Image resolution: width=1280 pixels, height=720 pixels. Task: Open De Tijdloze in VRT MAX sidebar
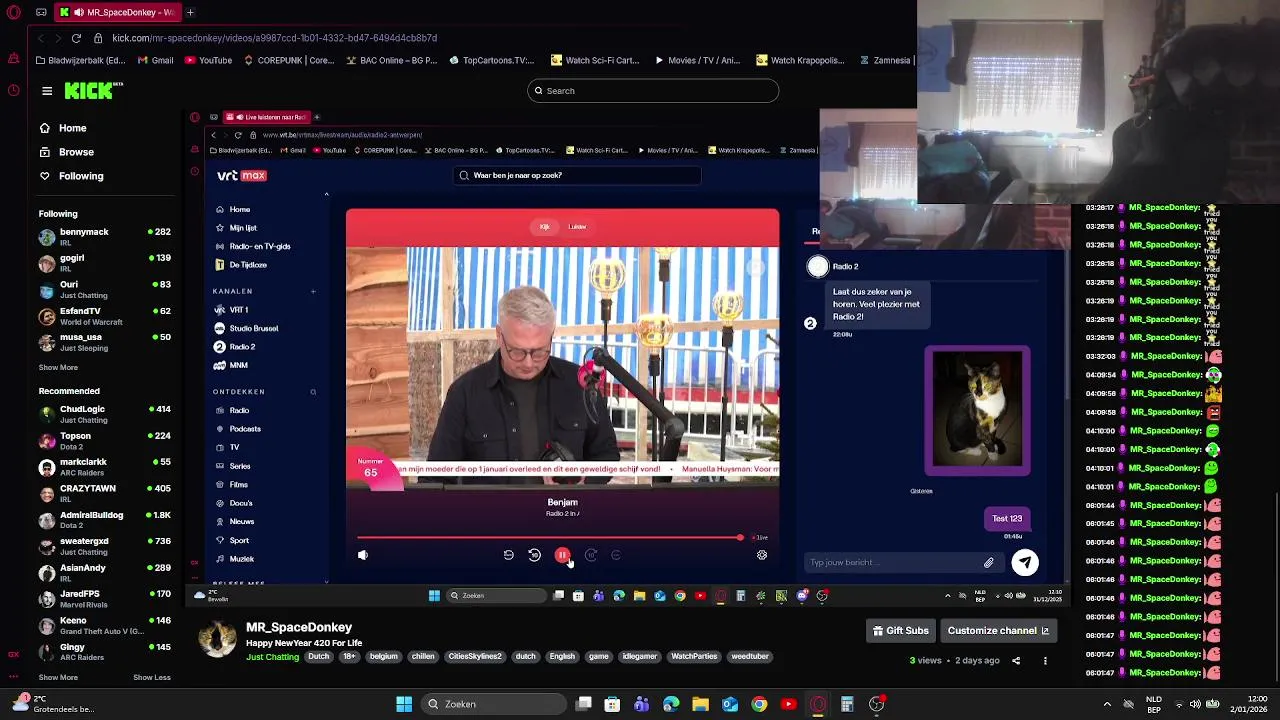coord(248,265)
